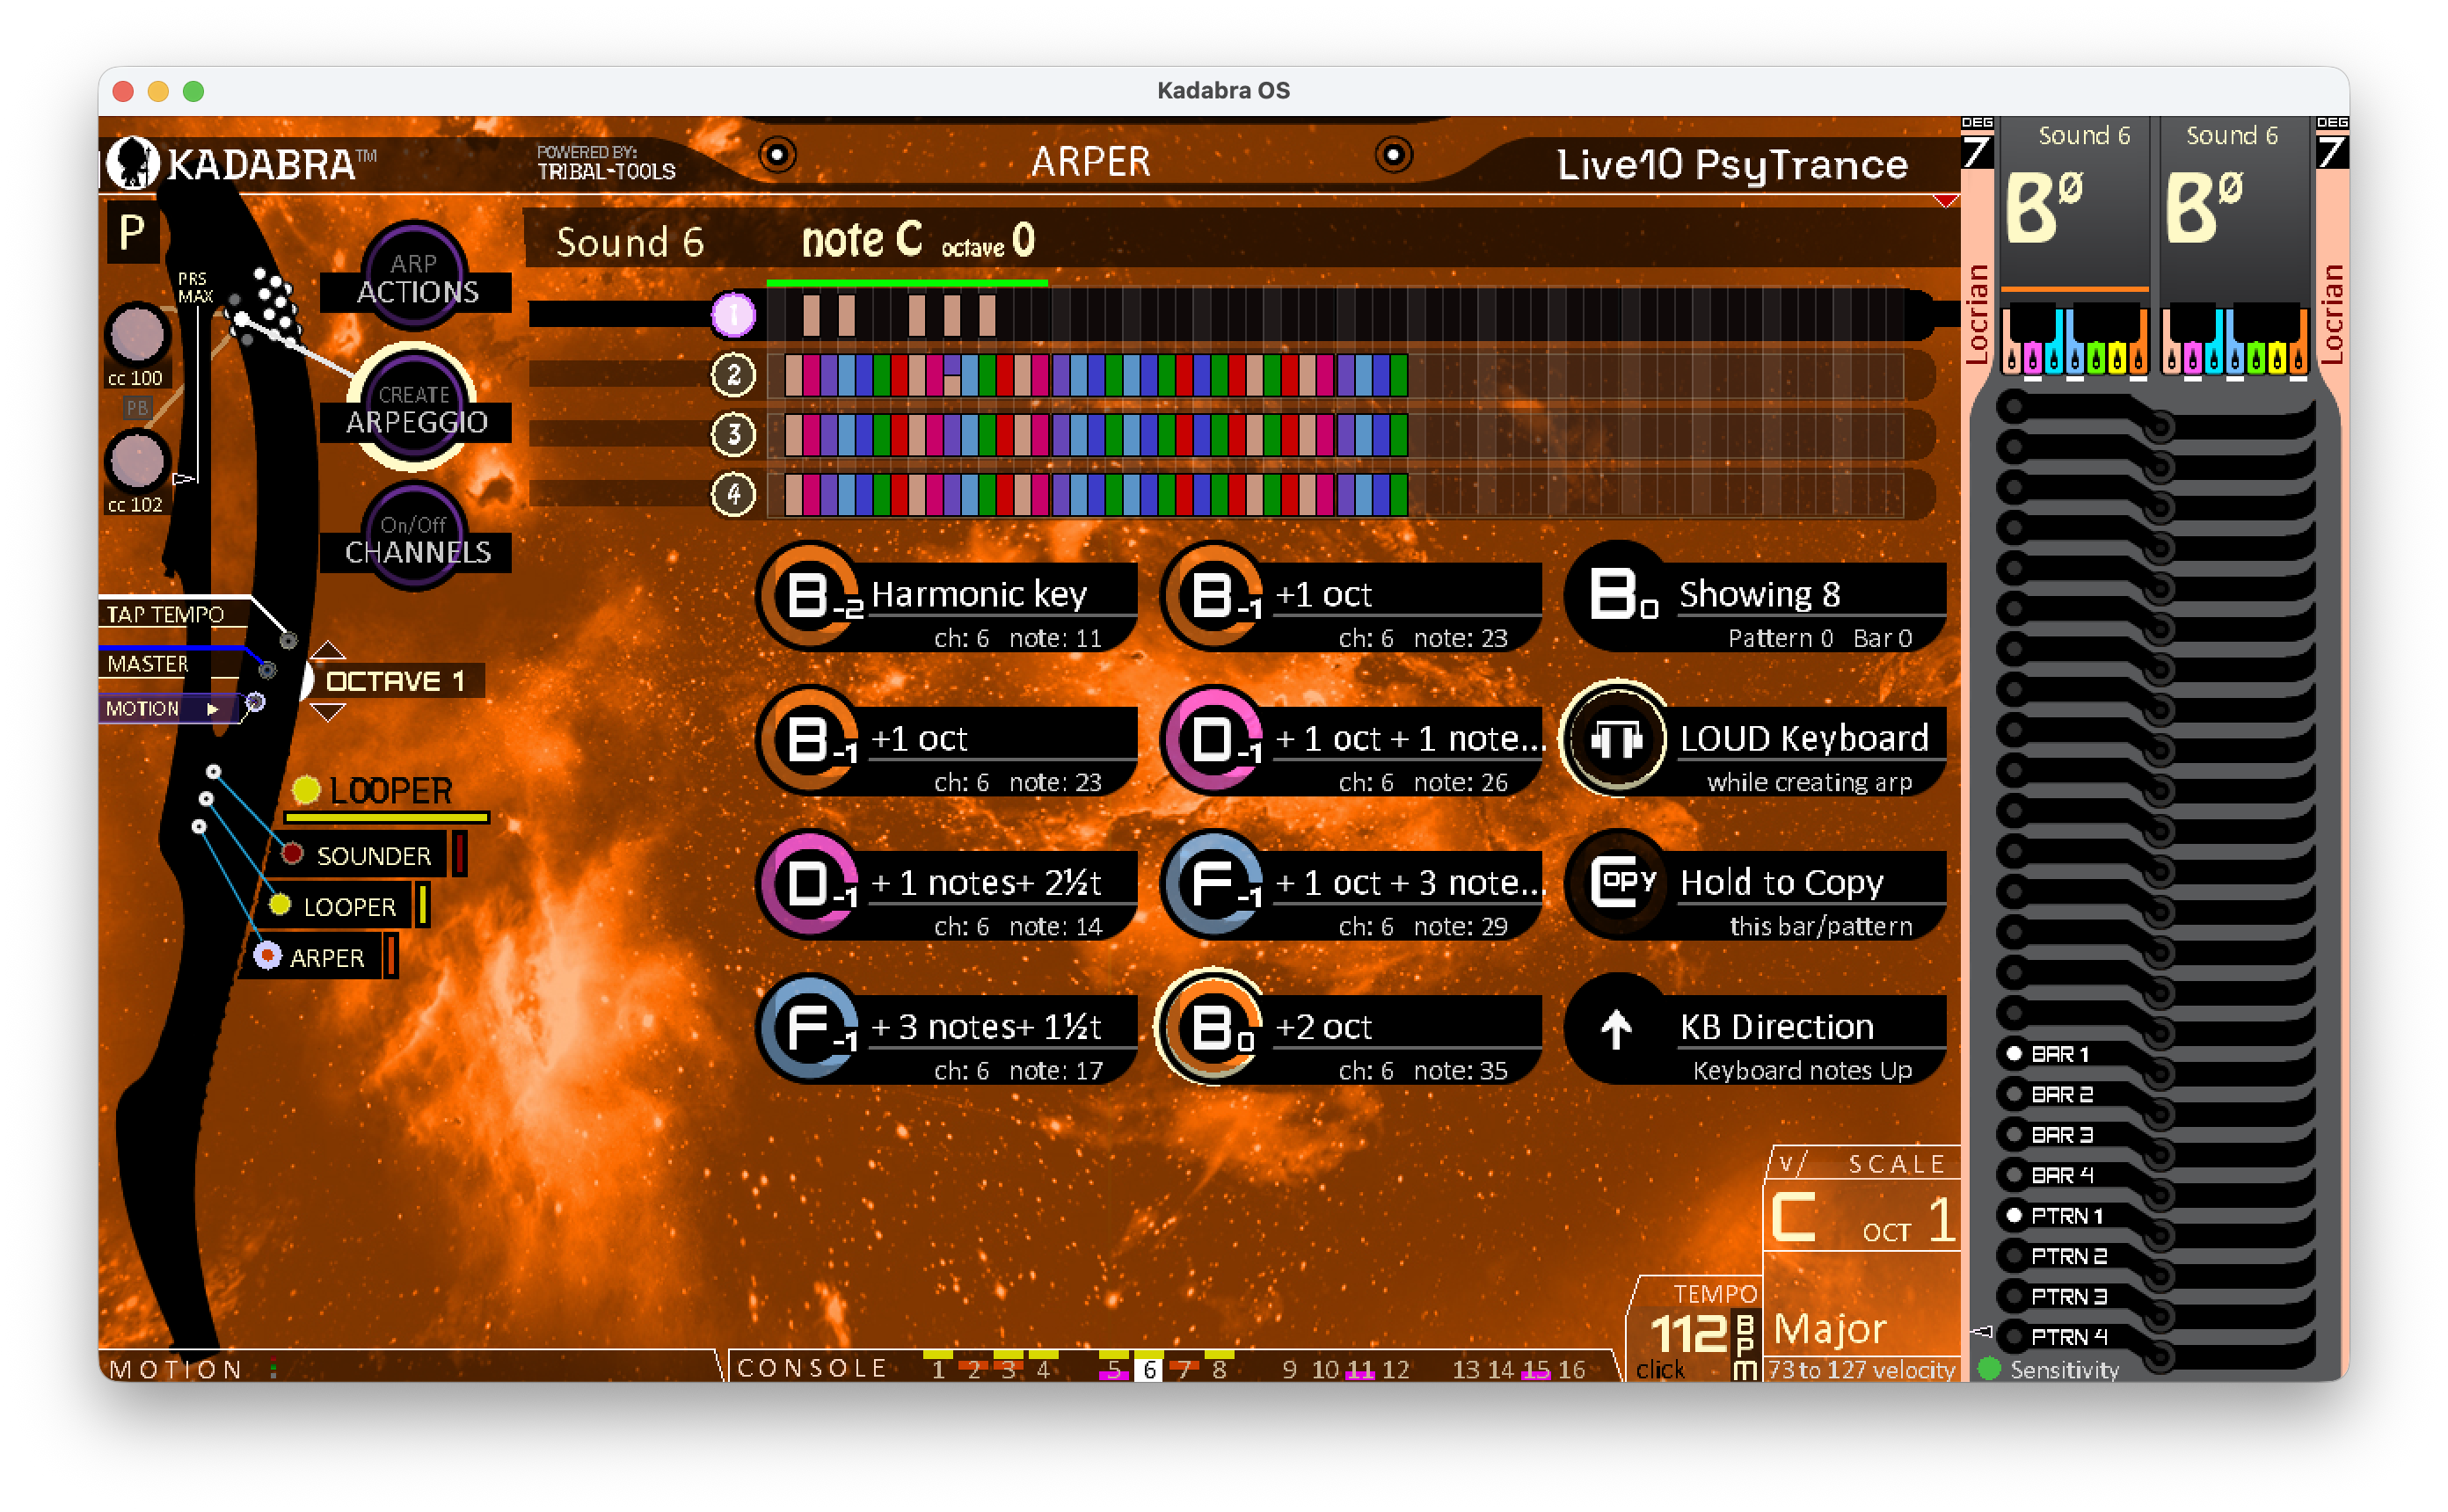Click the target icon right of ARPER title
The height and width of the screenshot is (1512, 2448).
coord(1394,155)
